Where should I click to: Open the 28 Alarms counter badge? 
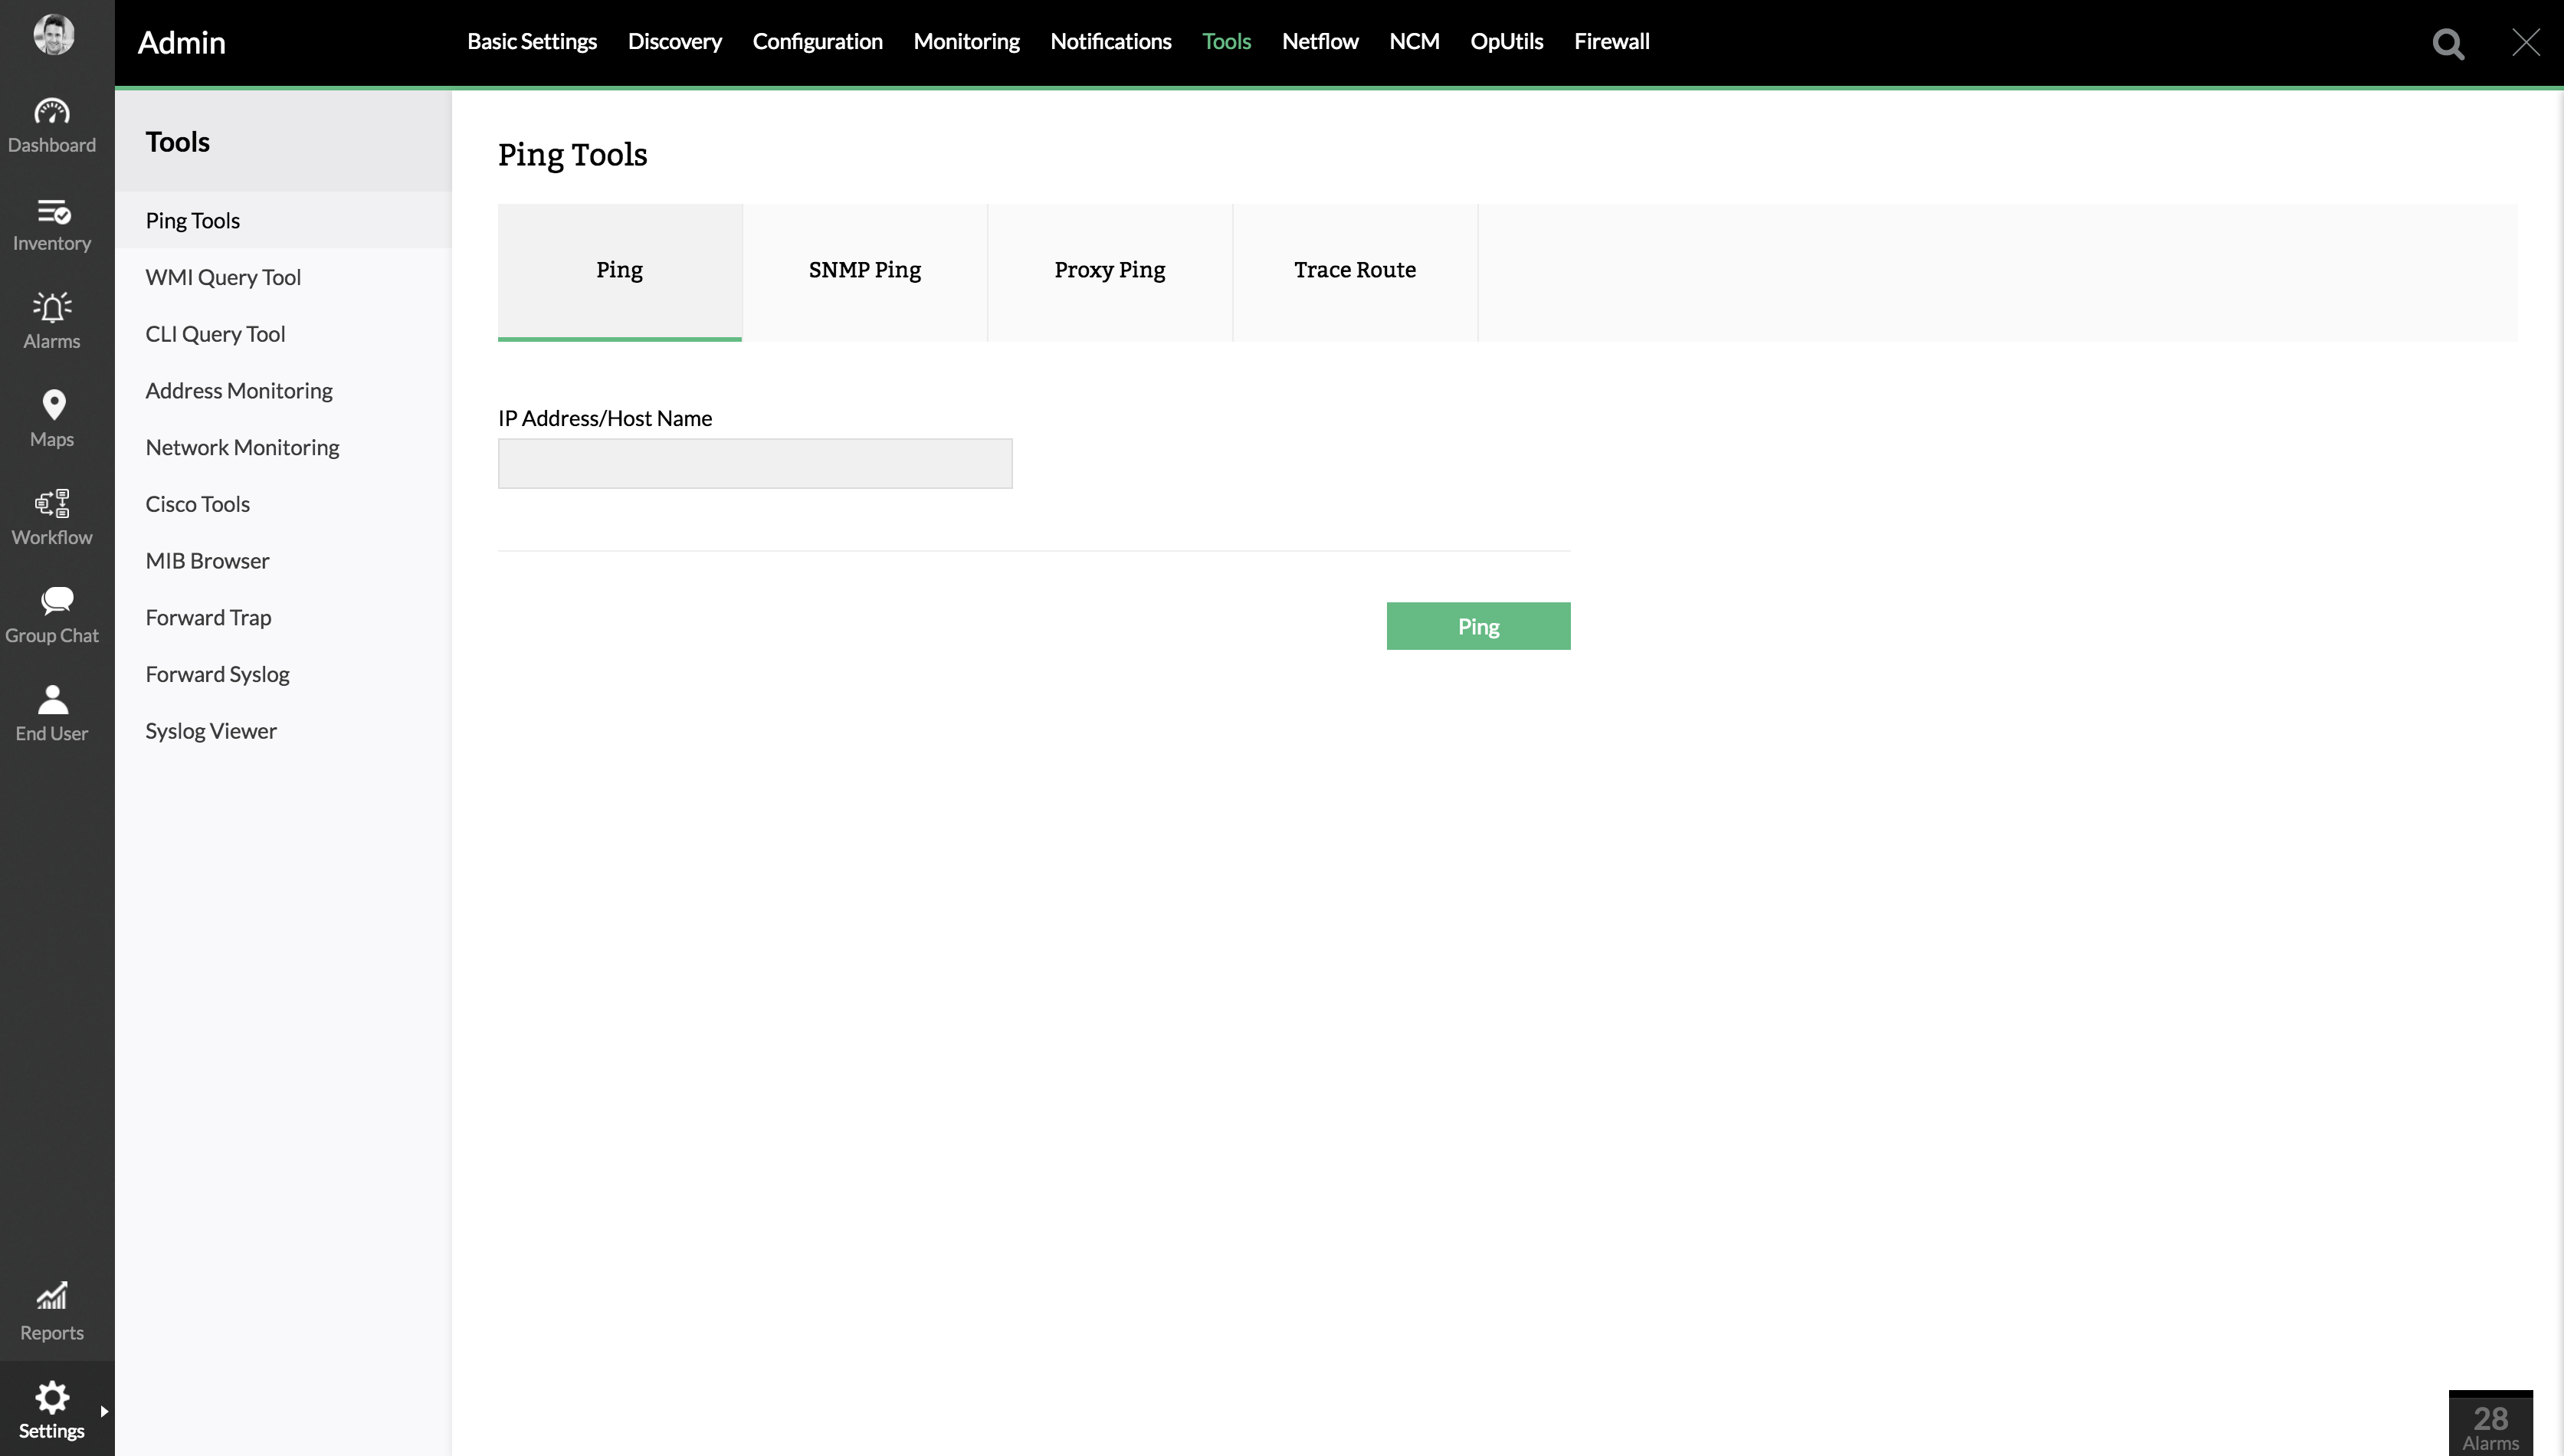(x=2489, y=1425)
